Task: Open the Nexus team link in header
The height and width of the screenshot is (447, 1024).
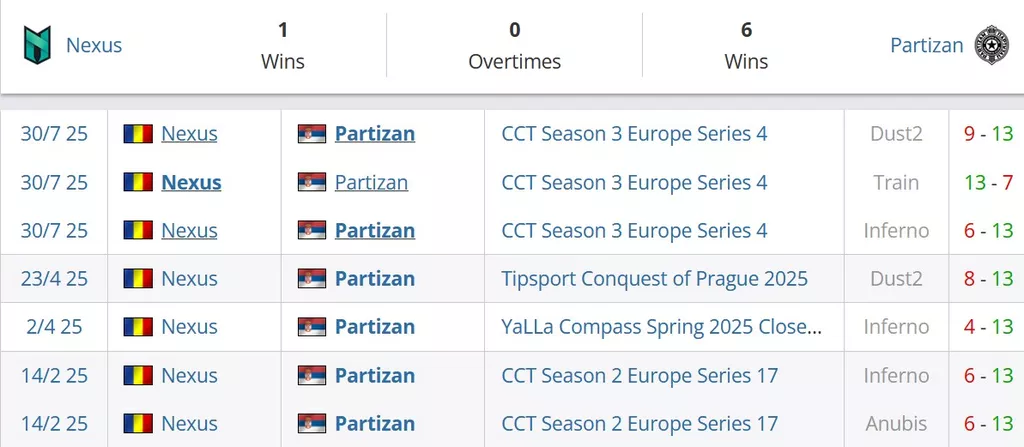Action: point(94,45)
